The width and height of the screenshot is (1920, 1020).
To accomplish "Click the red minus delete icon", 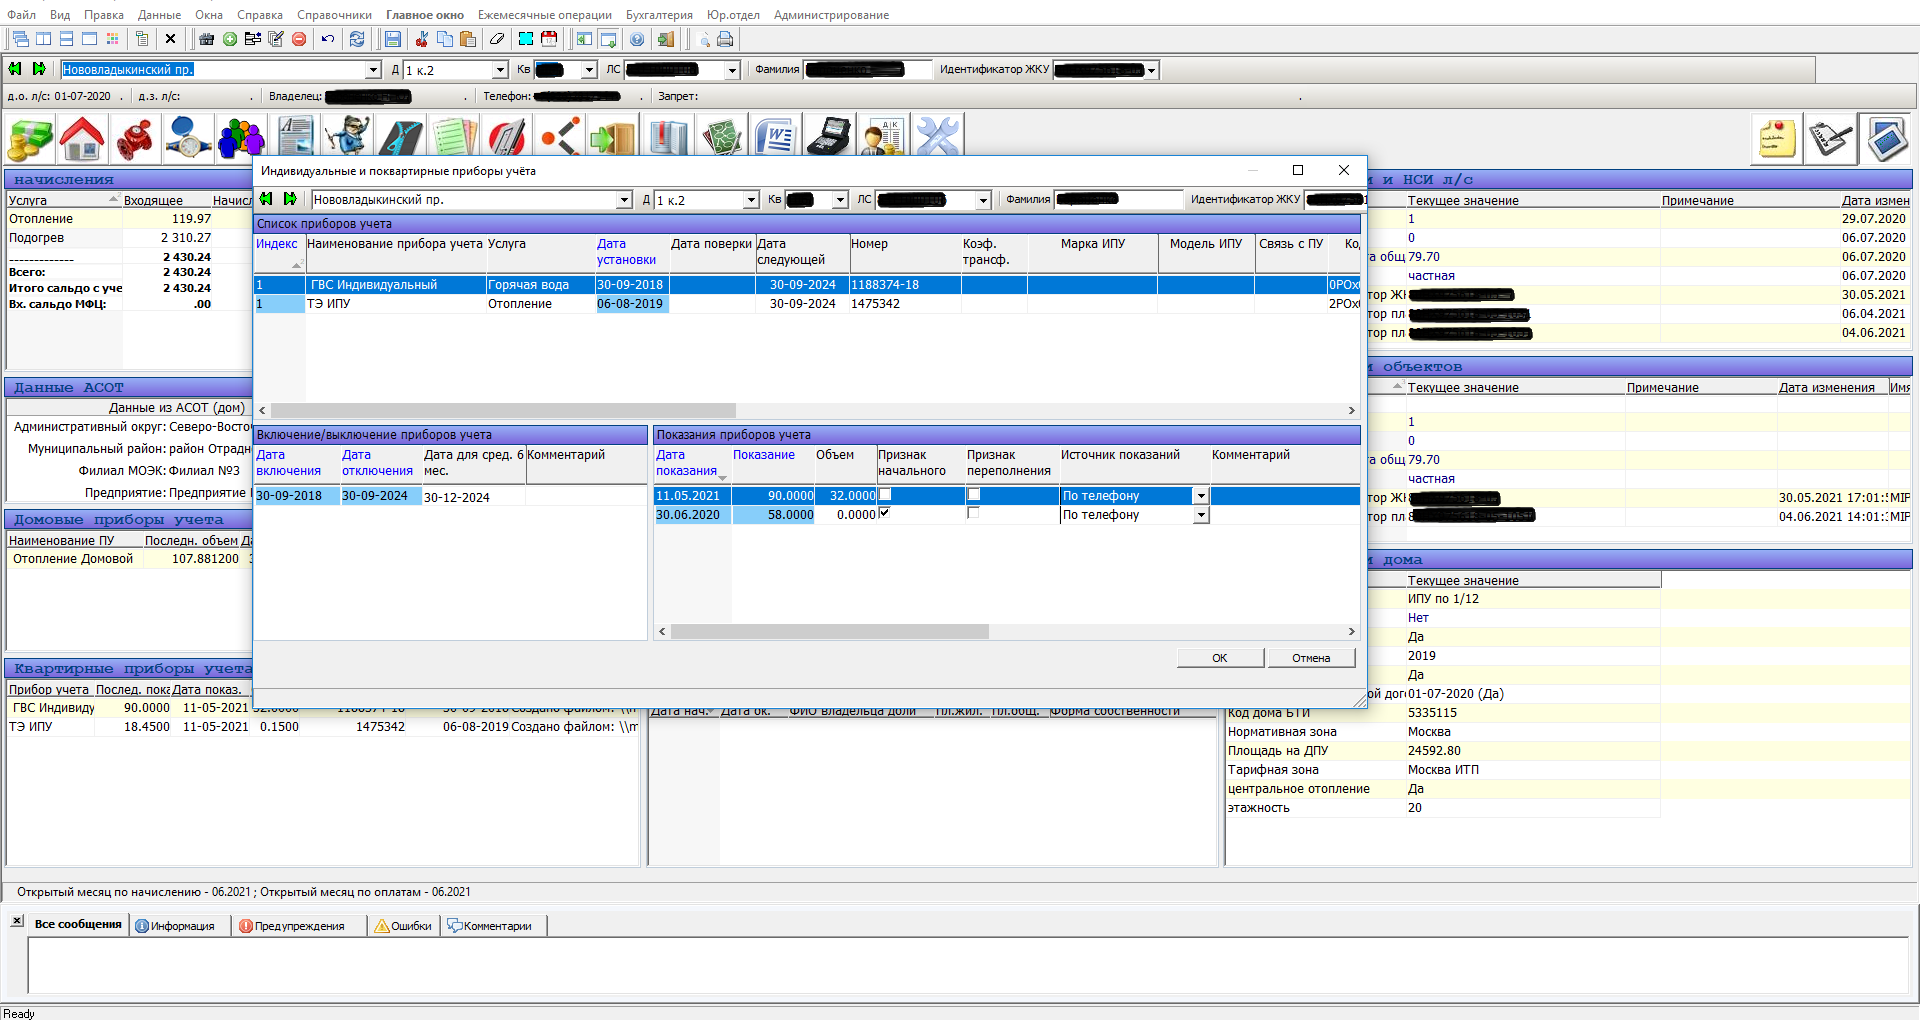I will tap(299, 39).
